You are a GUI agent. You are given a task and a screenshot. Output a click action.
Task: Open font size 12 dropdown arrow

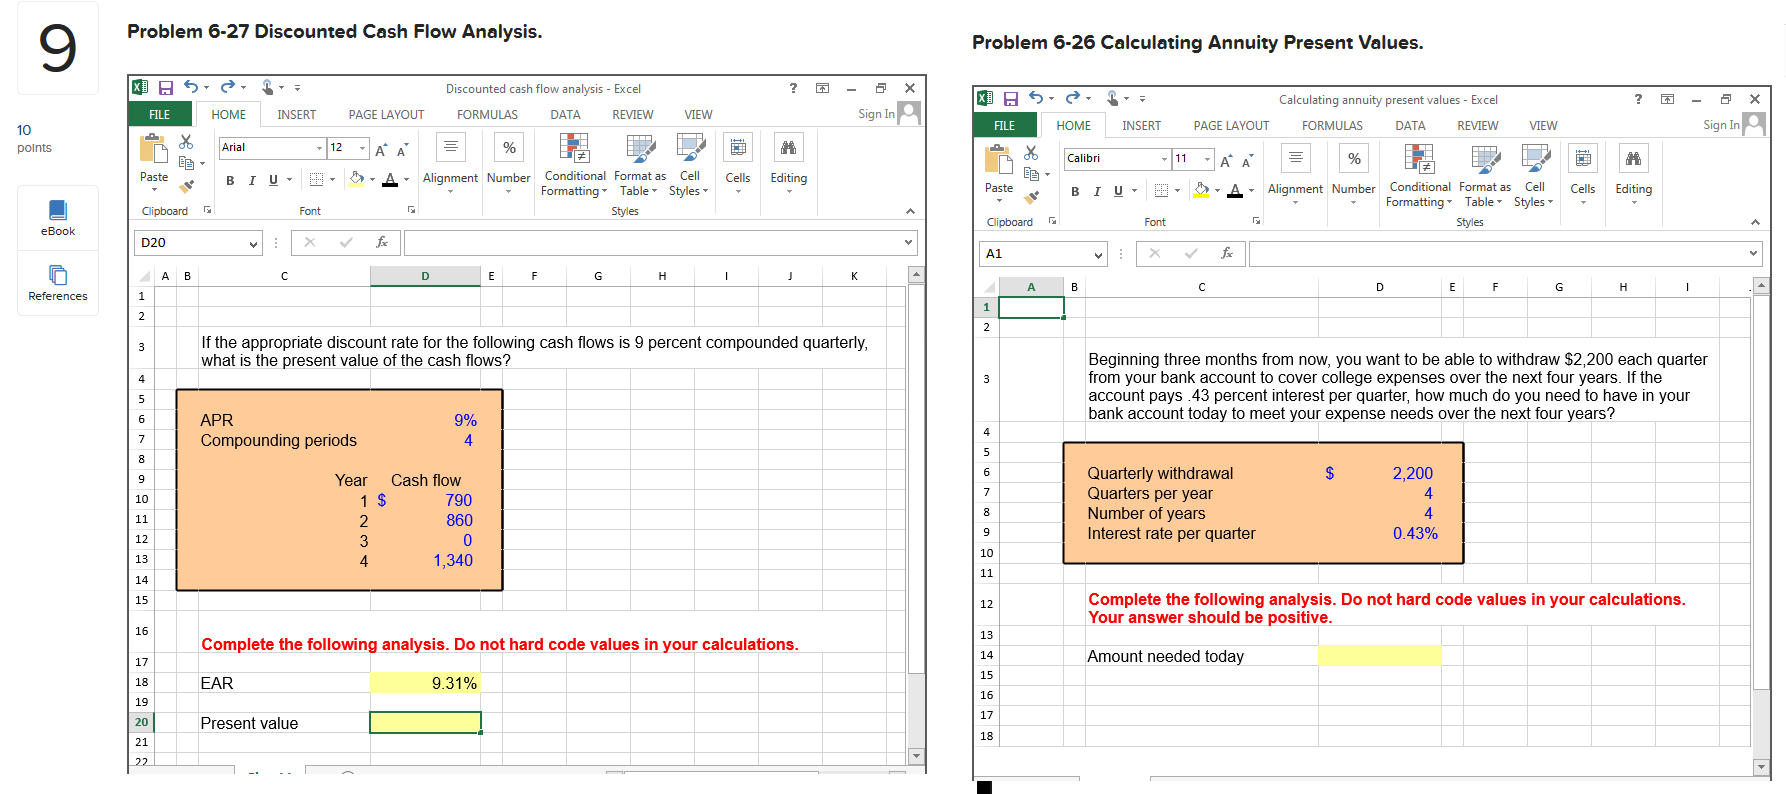tap(362, 148)
